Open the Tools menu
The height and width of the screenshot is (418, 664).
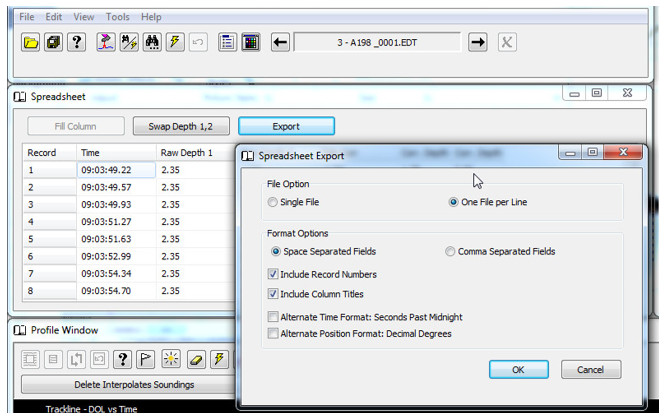[x=117, y=17]
